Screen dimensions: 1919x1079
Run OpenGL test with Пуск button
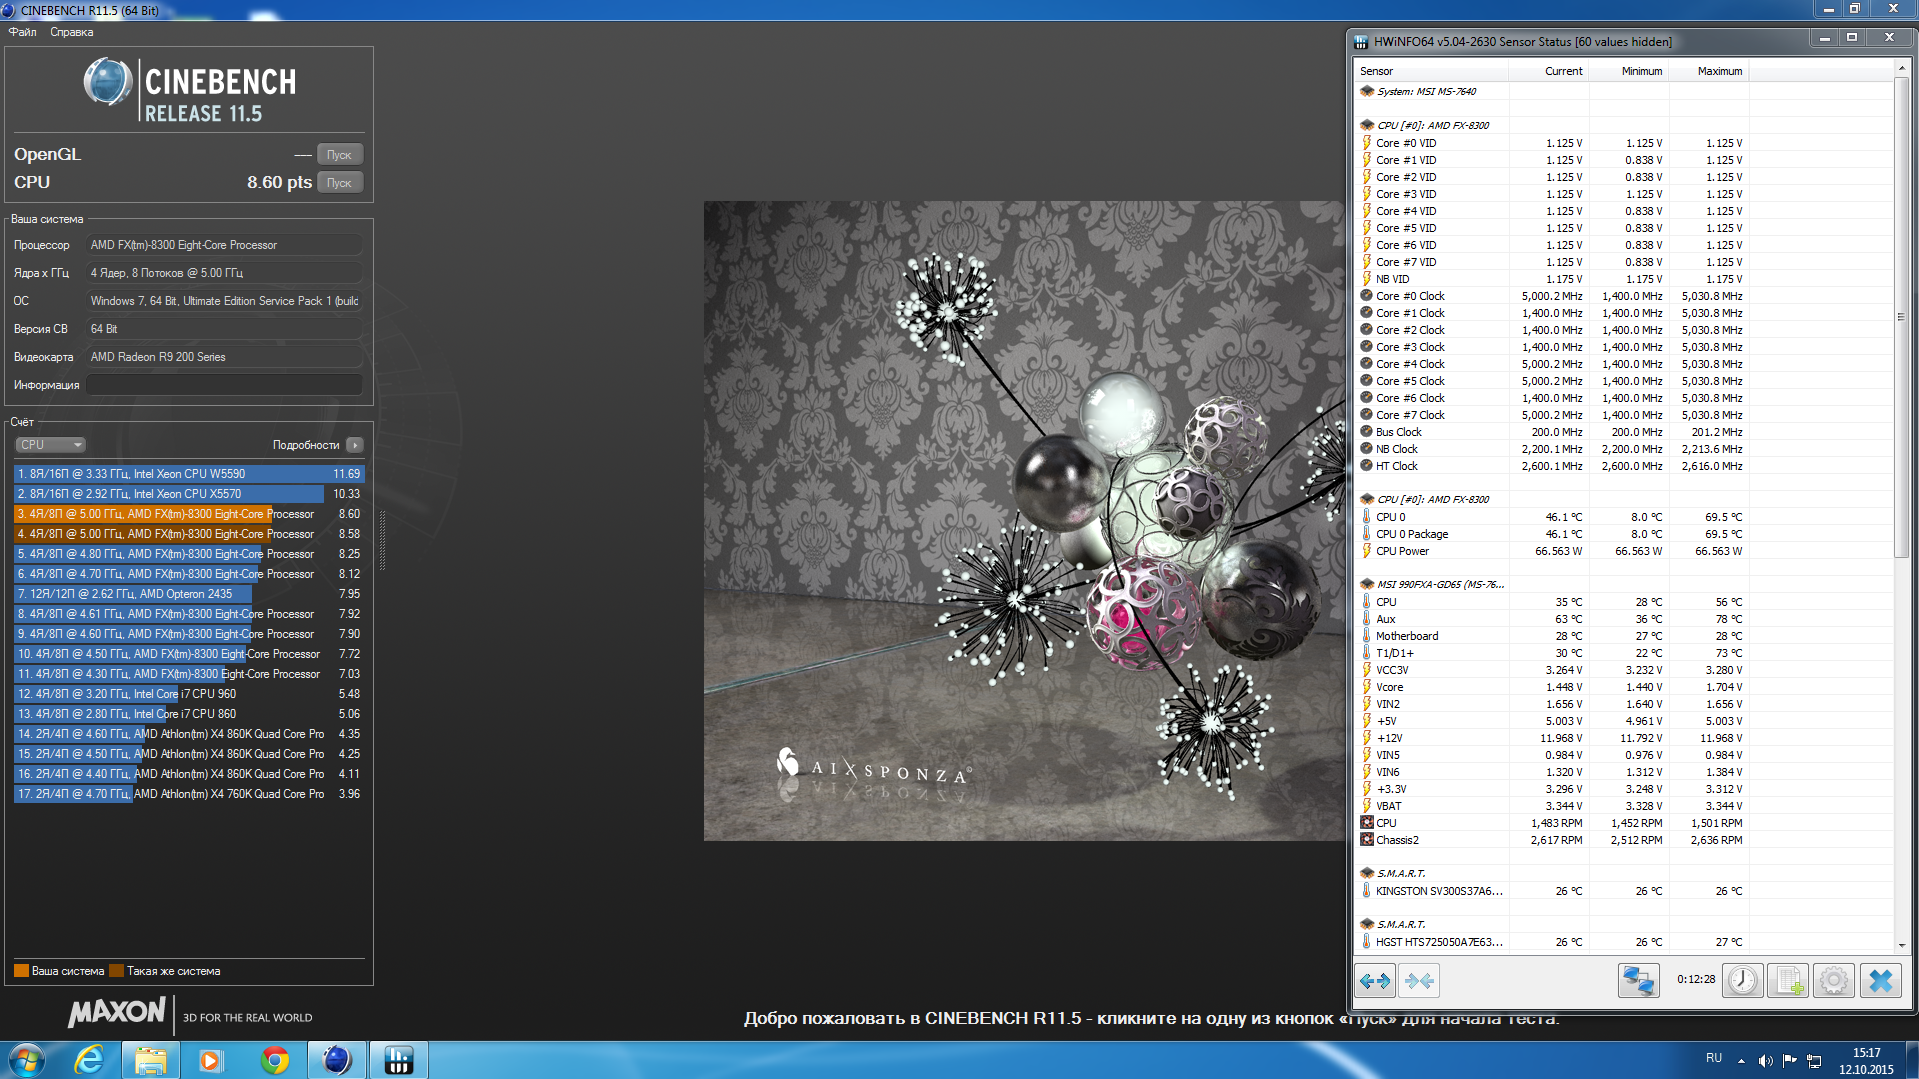[x=339, y=155]
